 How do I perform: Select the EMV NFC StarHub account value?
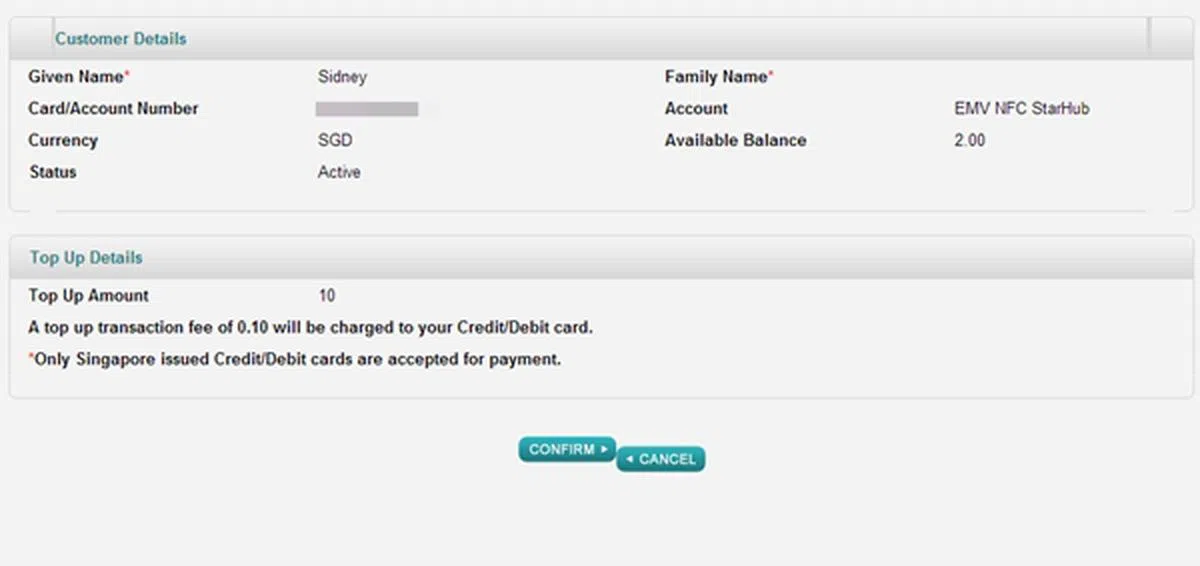[x=1021, y=109]
